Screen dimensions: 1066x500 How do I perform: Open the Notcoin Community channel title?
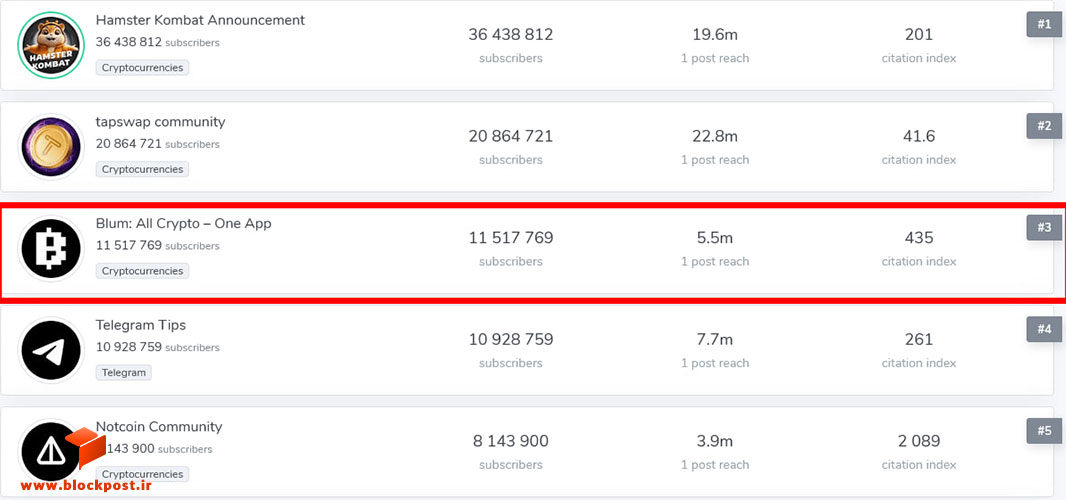coord(159,427)
